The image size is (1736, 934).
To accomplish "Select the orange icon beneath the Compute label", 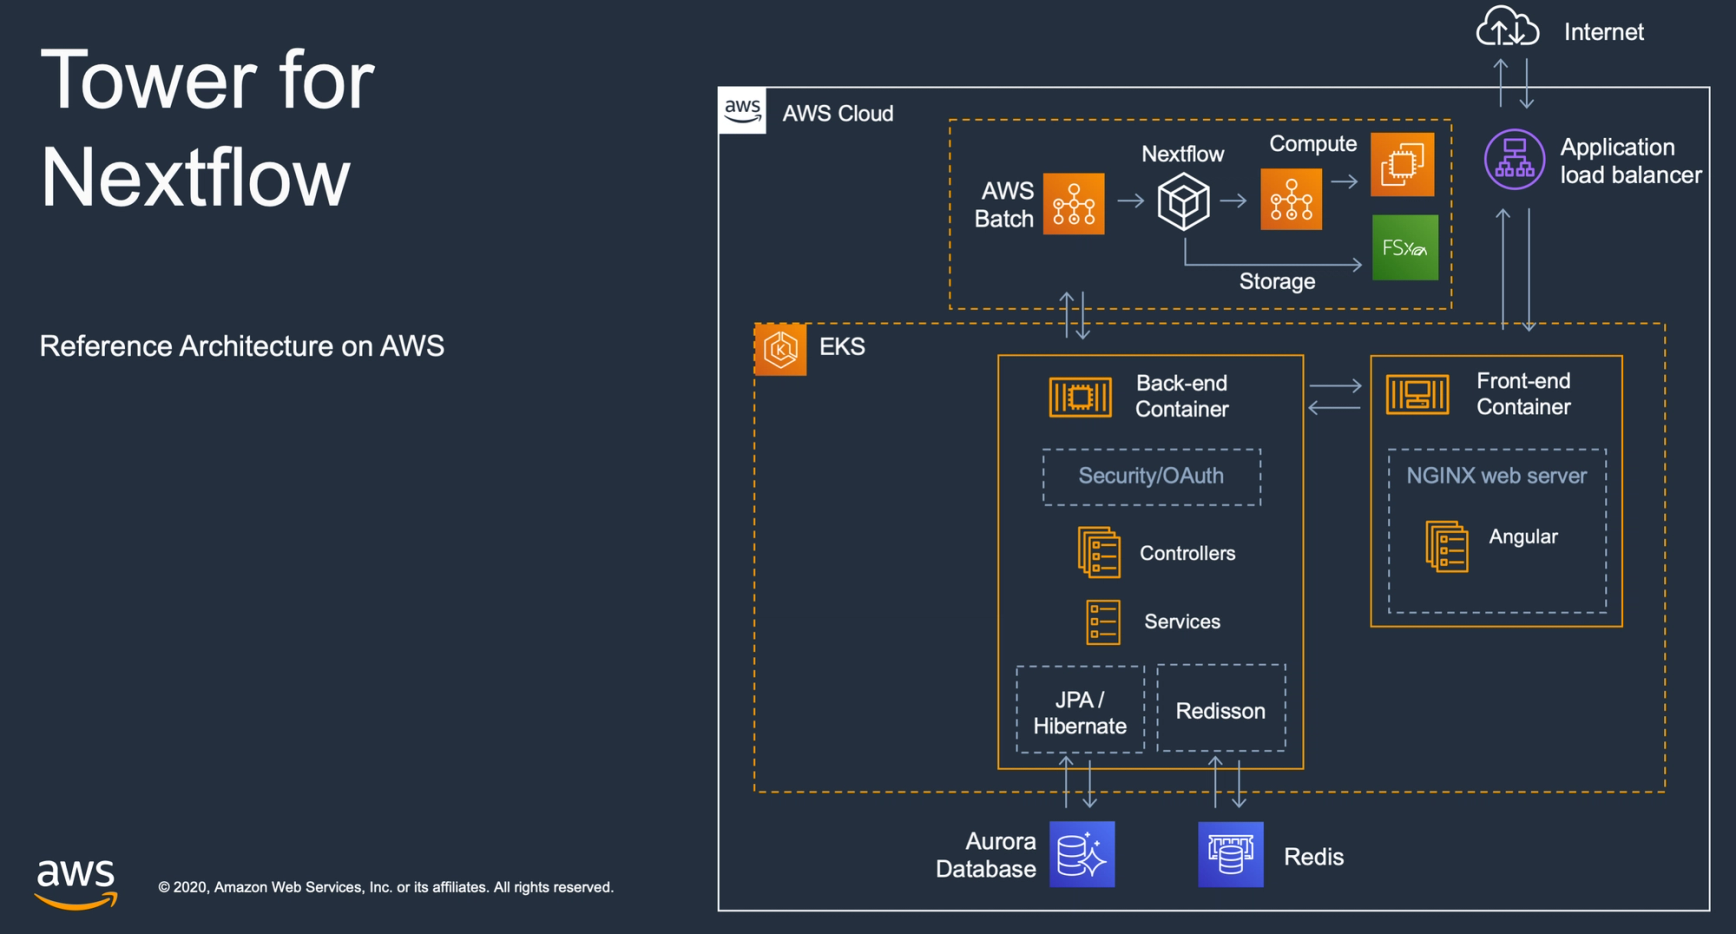I will [x=1291, y=199].
